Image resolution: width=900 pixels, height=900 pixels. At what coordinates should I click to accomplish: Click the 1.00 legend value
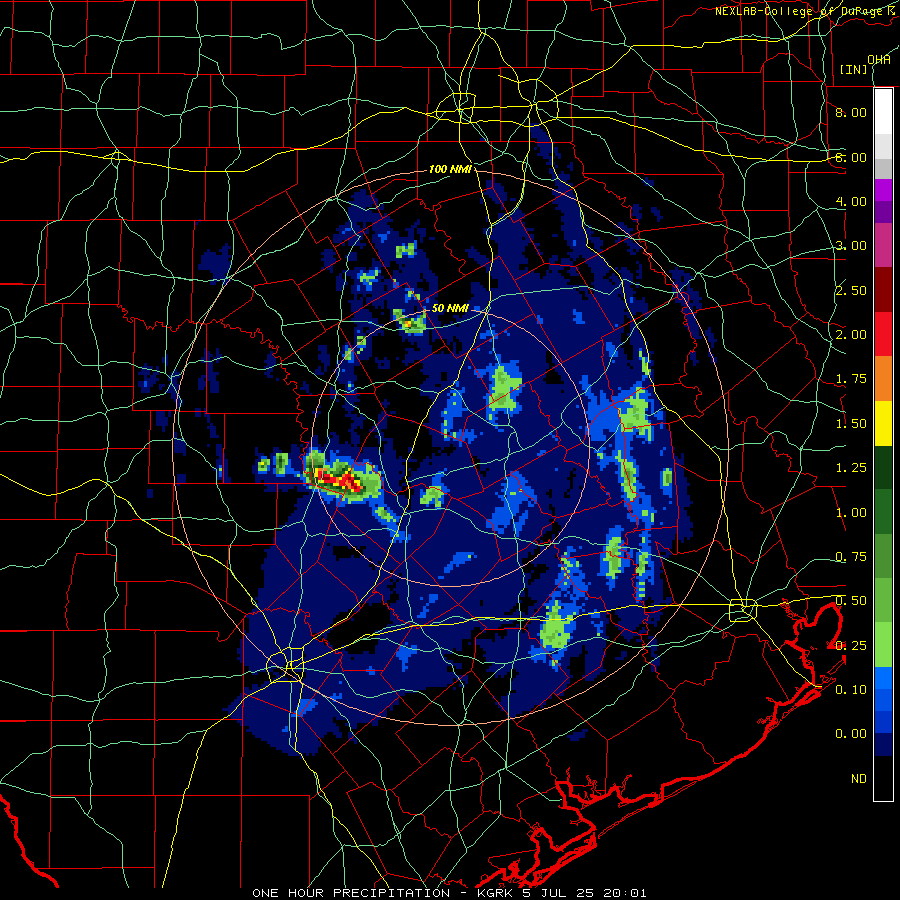[851, 513]
